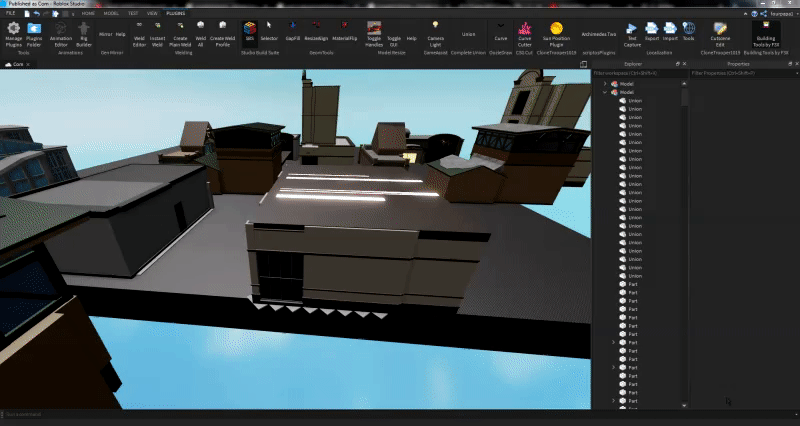Click the globe icon beside the share icon

click(755, 14)
